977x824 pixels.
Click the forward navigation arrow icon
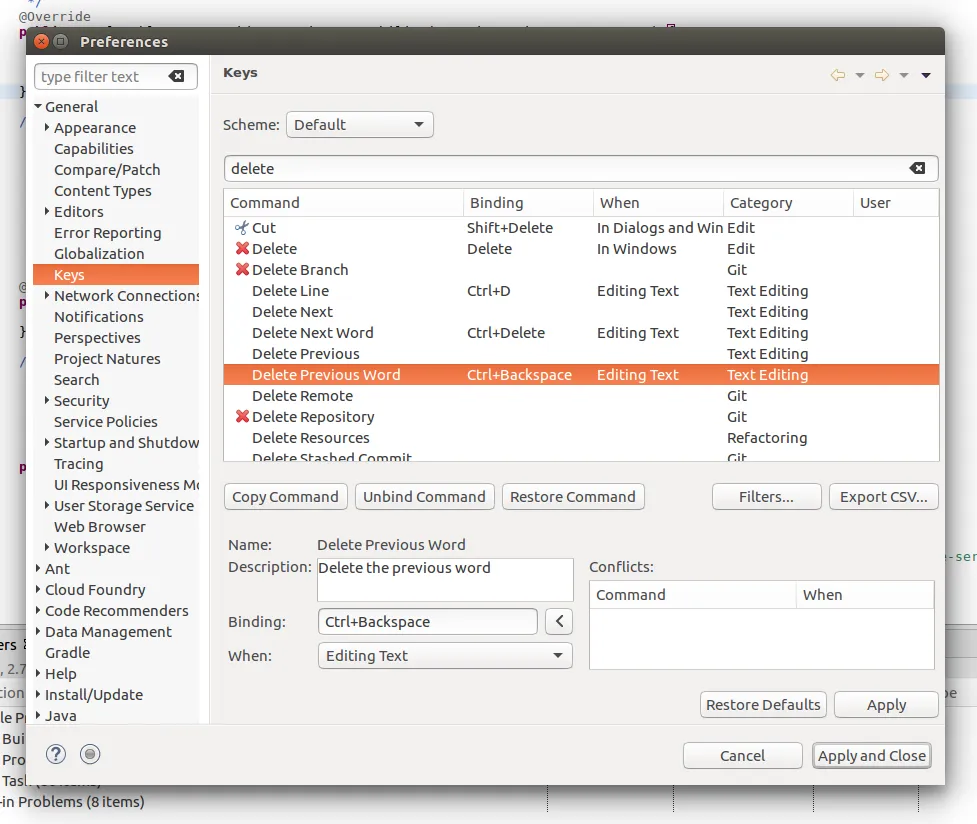(882, 75)
